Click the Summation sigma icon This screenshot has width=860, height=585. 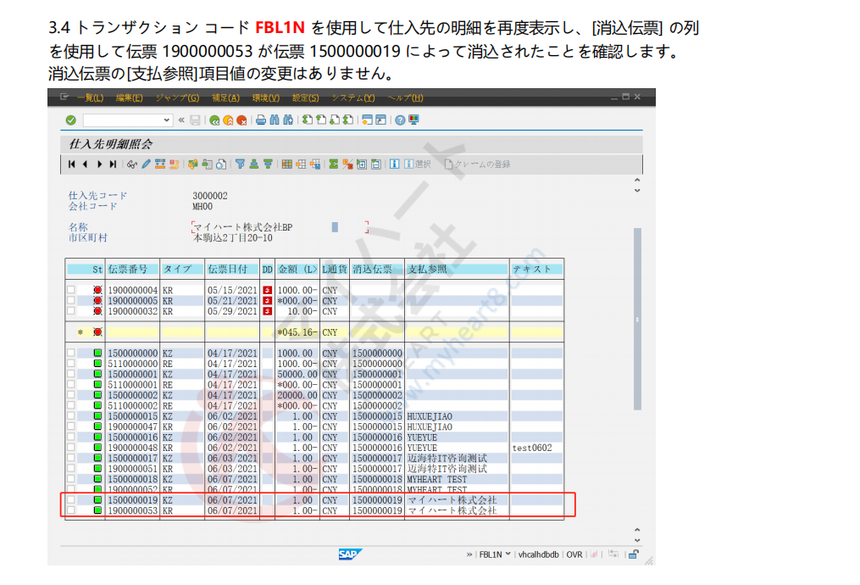click(333, 164)
